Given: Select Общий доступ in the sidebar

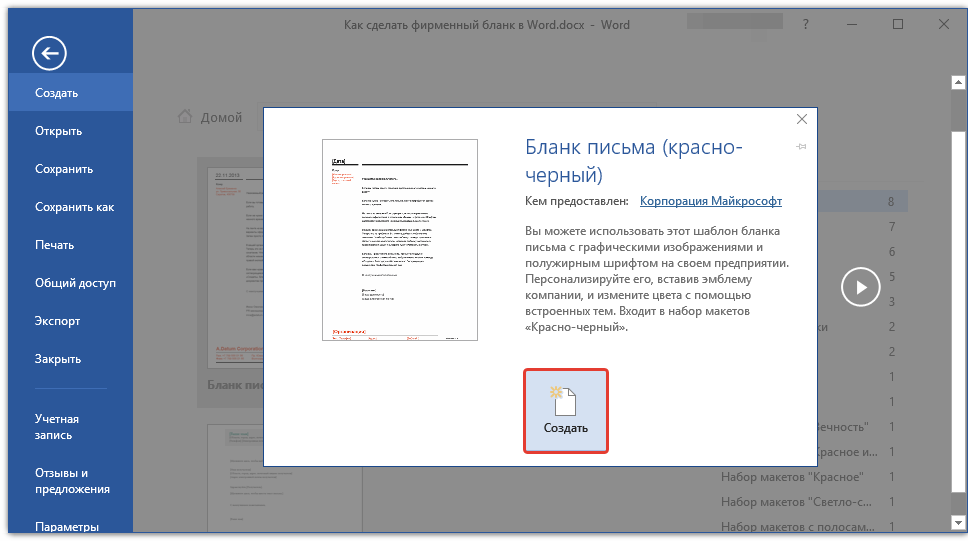Looking at the screenshot, I should point(75,283).
